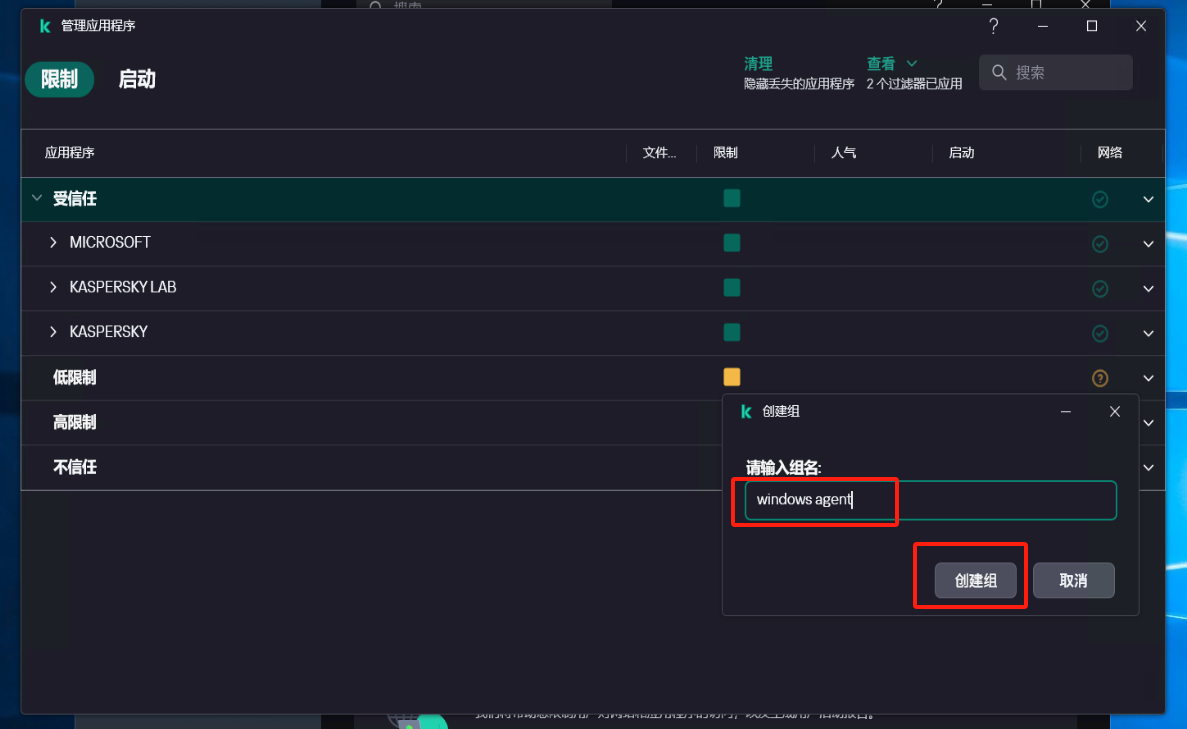Screen dimensions: 1187x729
Task: Click the 搜索 search field
Action: coord(1056,72)
